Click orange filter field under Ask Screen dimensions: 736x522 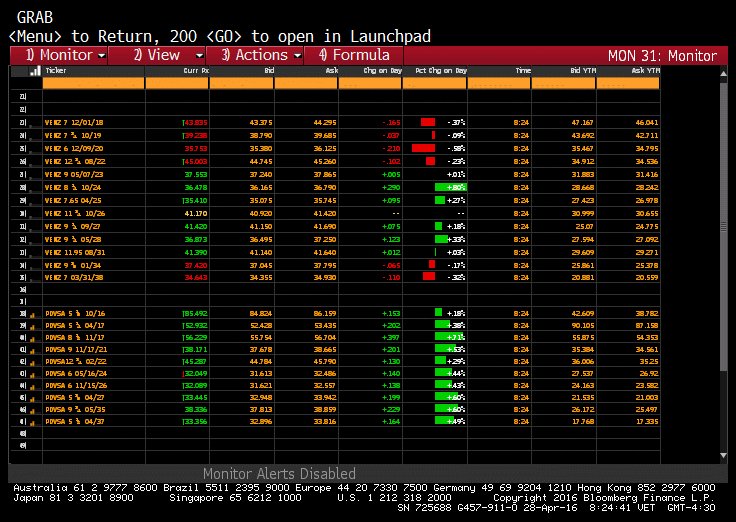pos(306,84)
